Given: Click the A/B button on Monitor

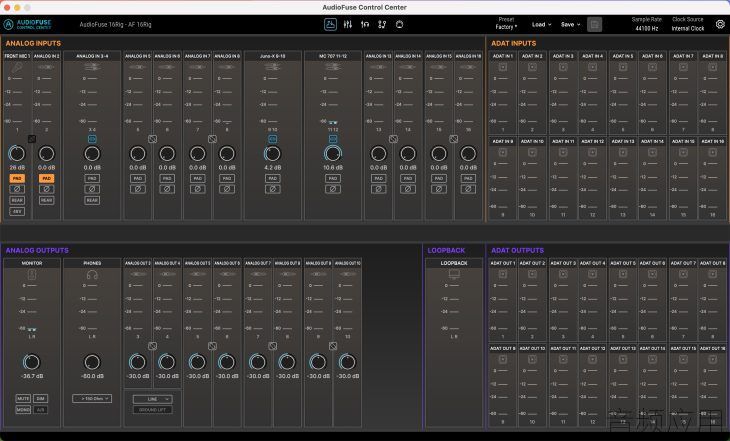Looking at the screenshot, I should click(41, 410).
